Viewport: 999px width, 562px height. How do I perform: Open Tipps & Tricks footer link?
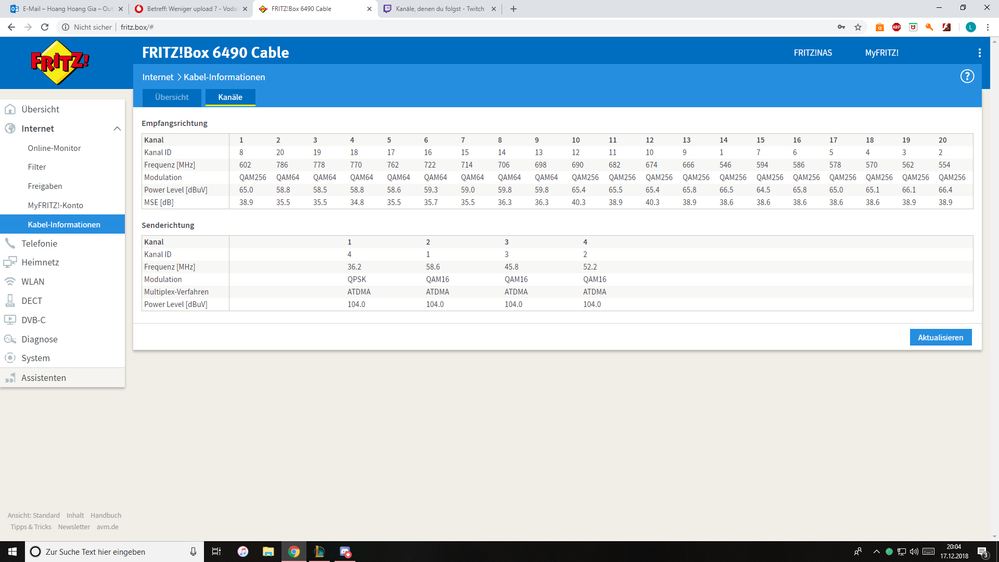(x=31, y=527)
